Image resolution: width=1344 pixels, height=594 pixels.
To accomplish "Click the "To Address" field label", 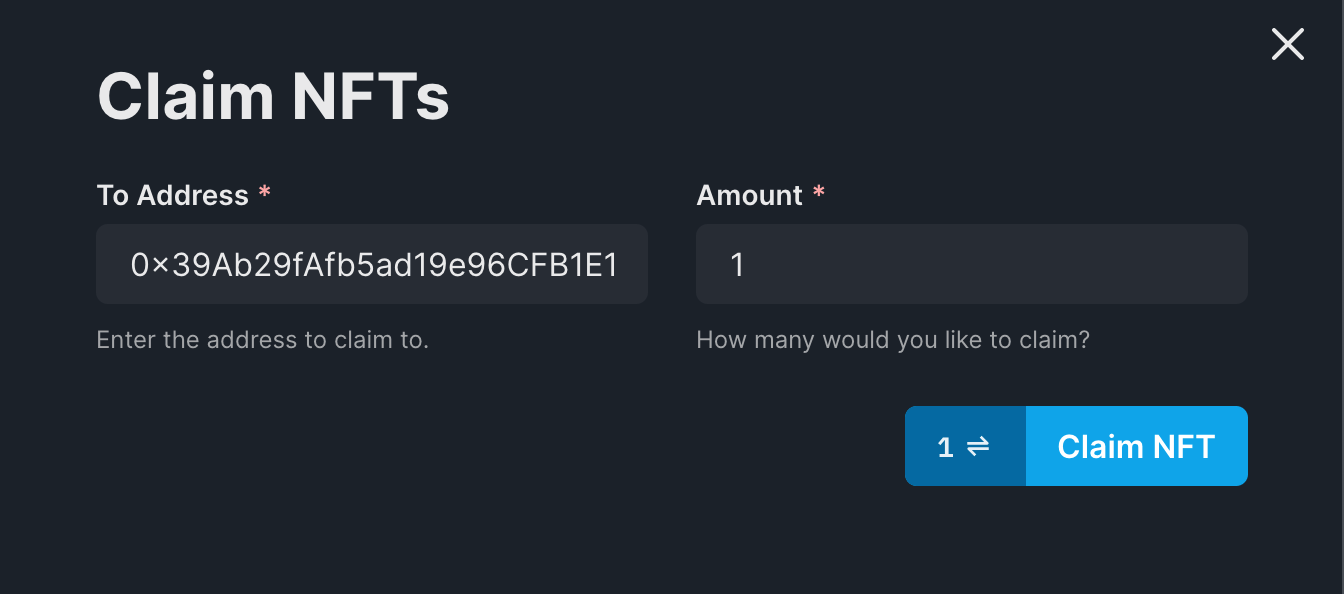I will tap(172, 195).
